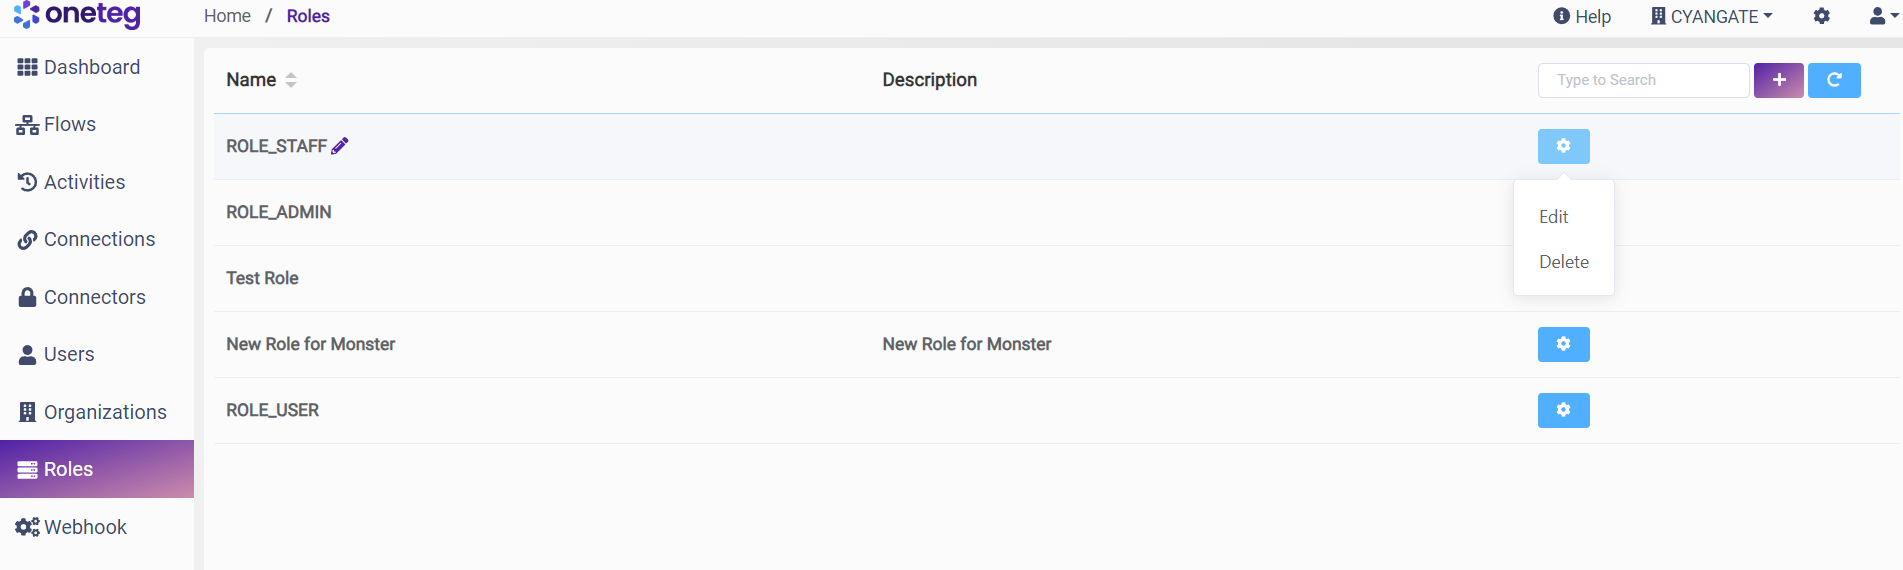Select Delete from the role context menu
This screenshot has width=1903, height=570.
[1563, 262]
